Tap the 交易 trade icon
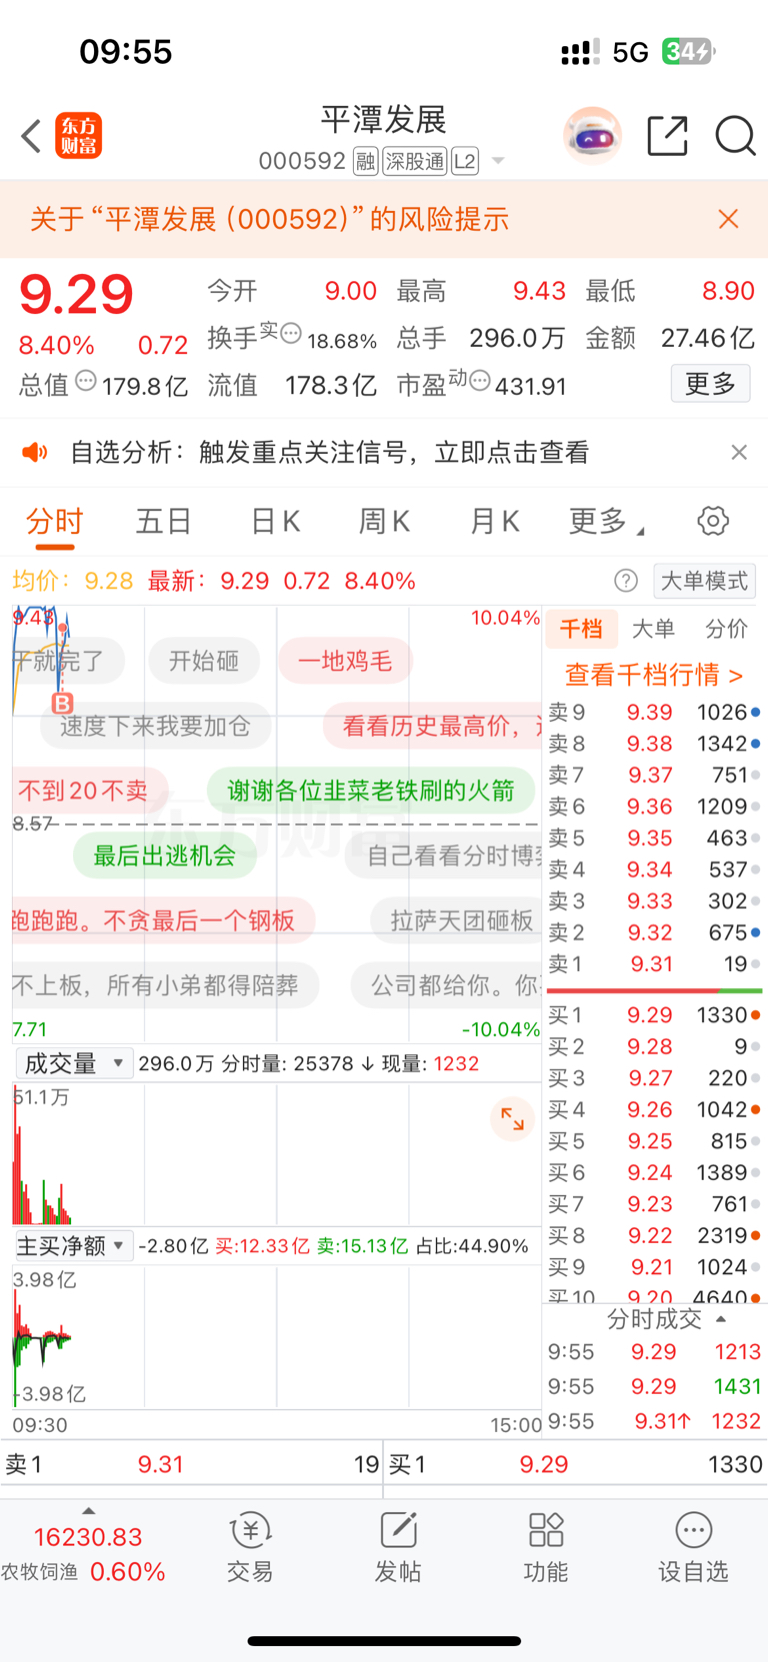The height and width of the screenshot is (1663, 768). tap(250, 1548)
